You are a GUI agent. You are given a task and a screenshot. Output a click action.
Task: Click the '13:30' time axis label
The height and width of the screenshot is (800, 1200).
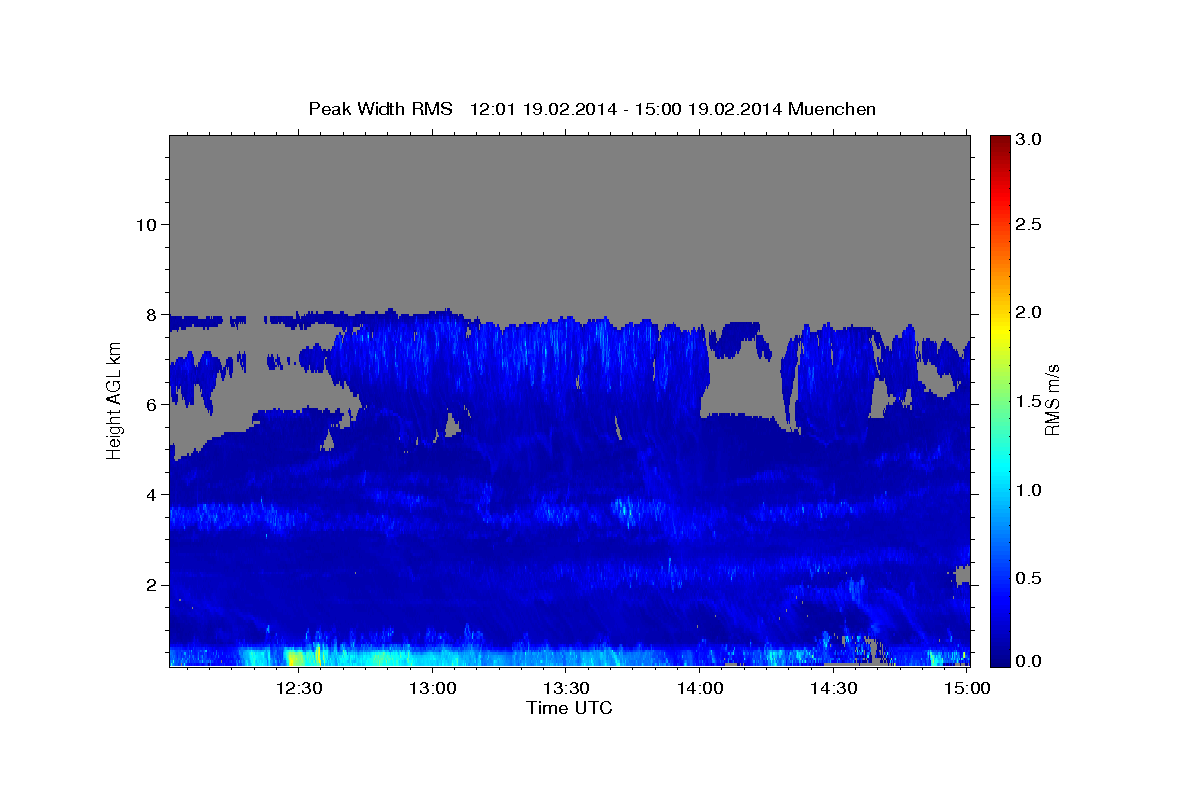click(x=566, y=688)
